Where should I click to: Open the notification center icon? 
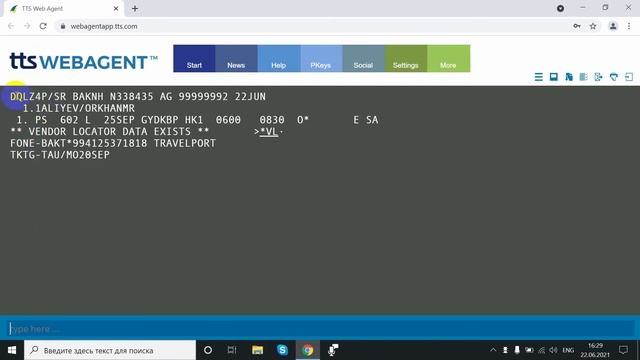pyautogui.click(x=623, y=350)
